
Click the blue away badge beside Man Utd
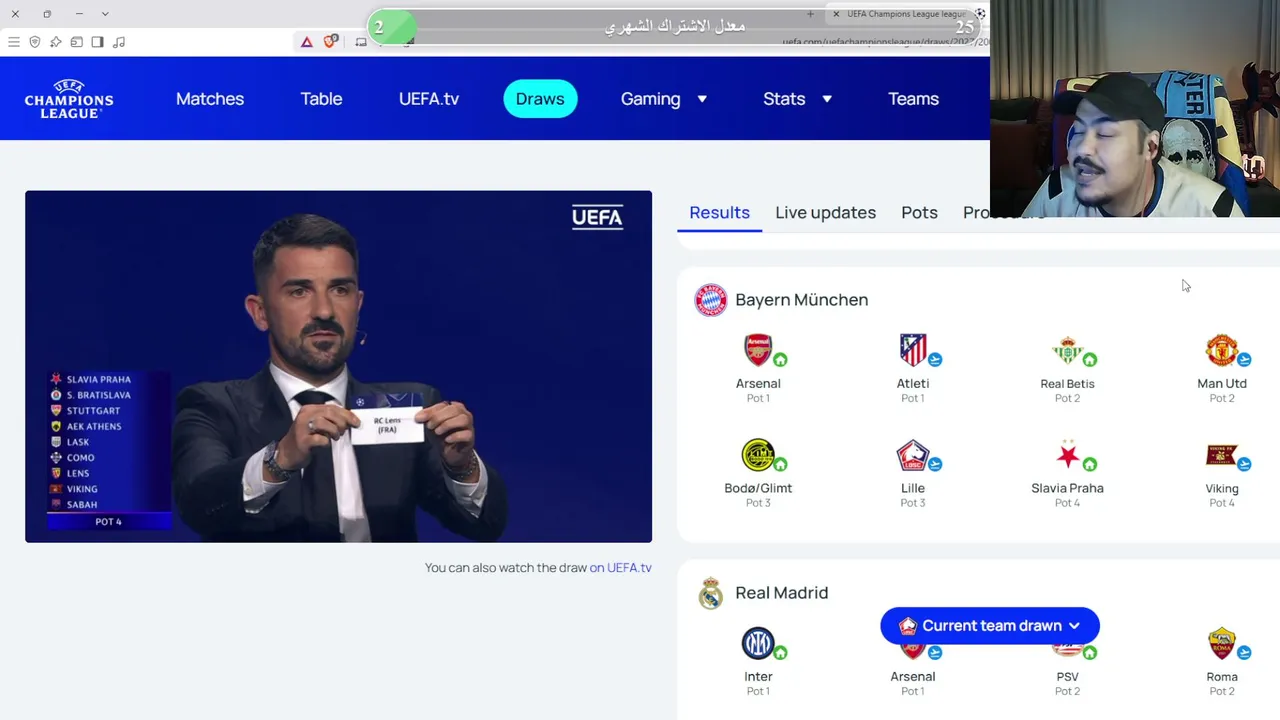(1244, 360)
